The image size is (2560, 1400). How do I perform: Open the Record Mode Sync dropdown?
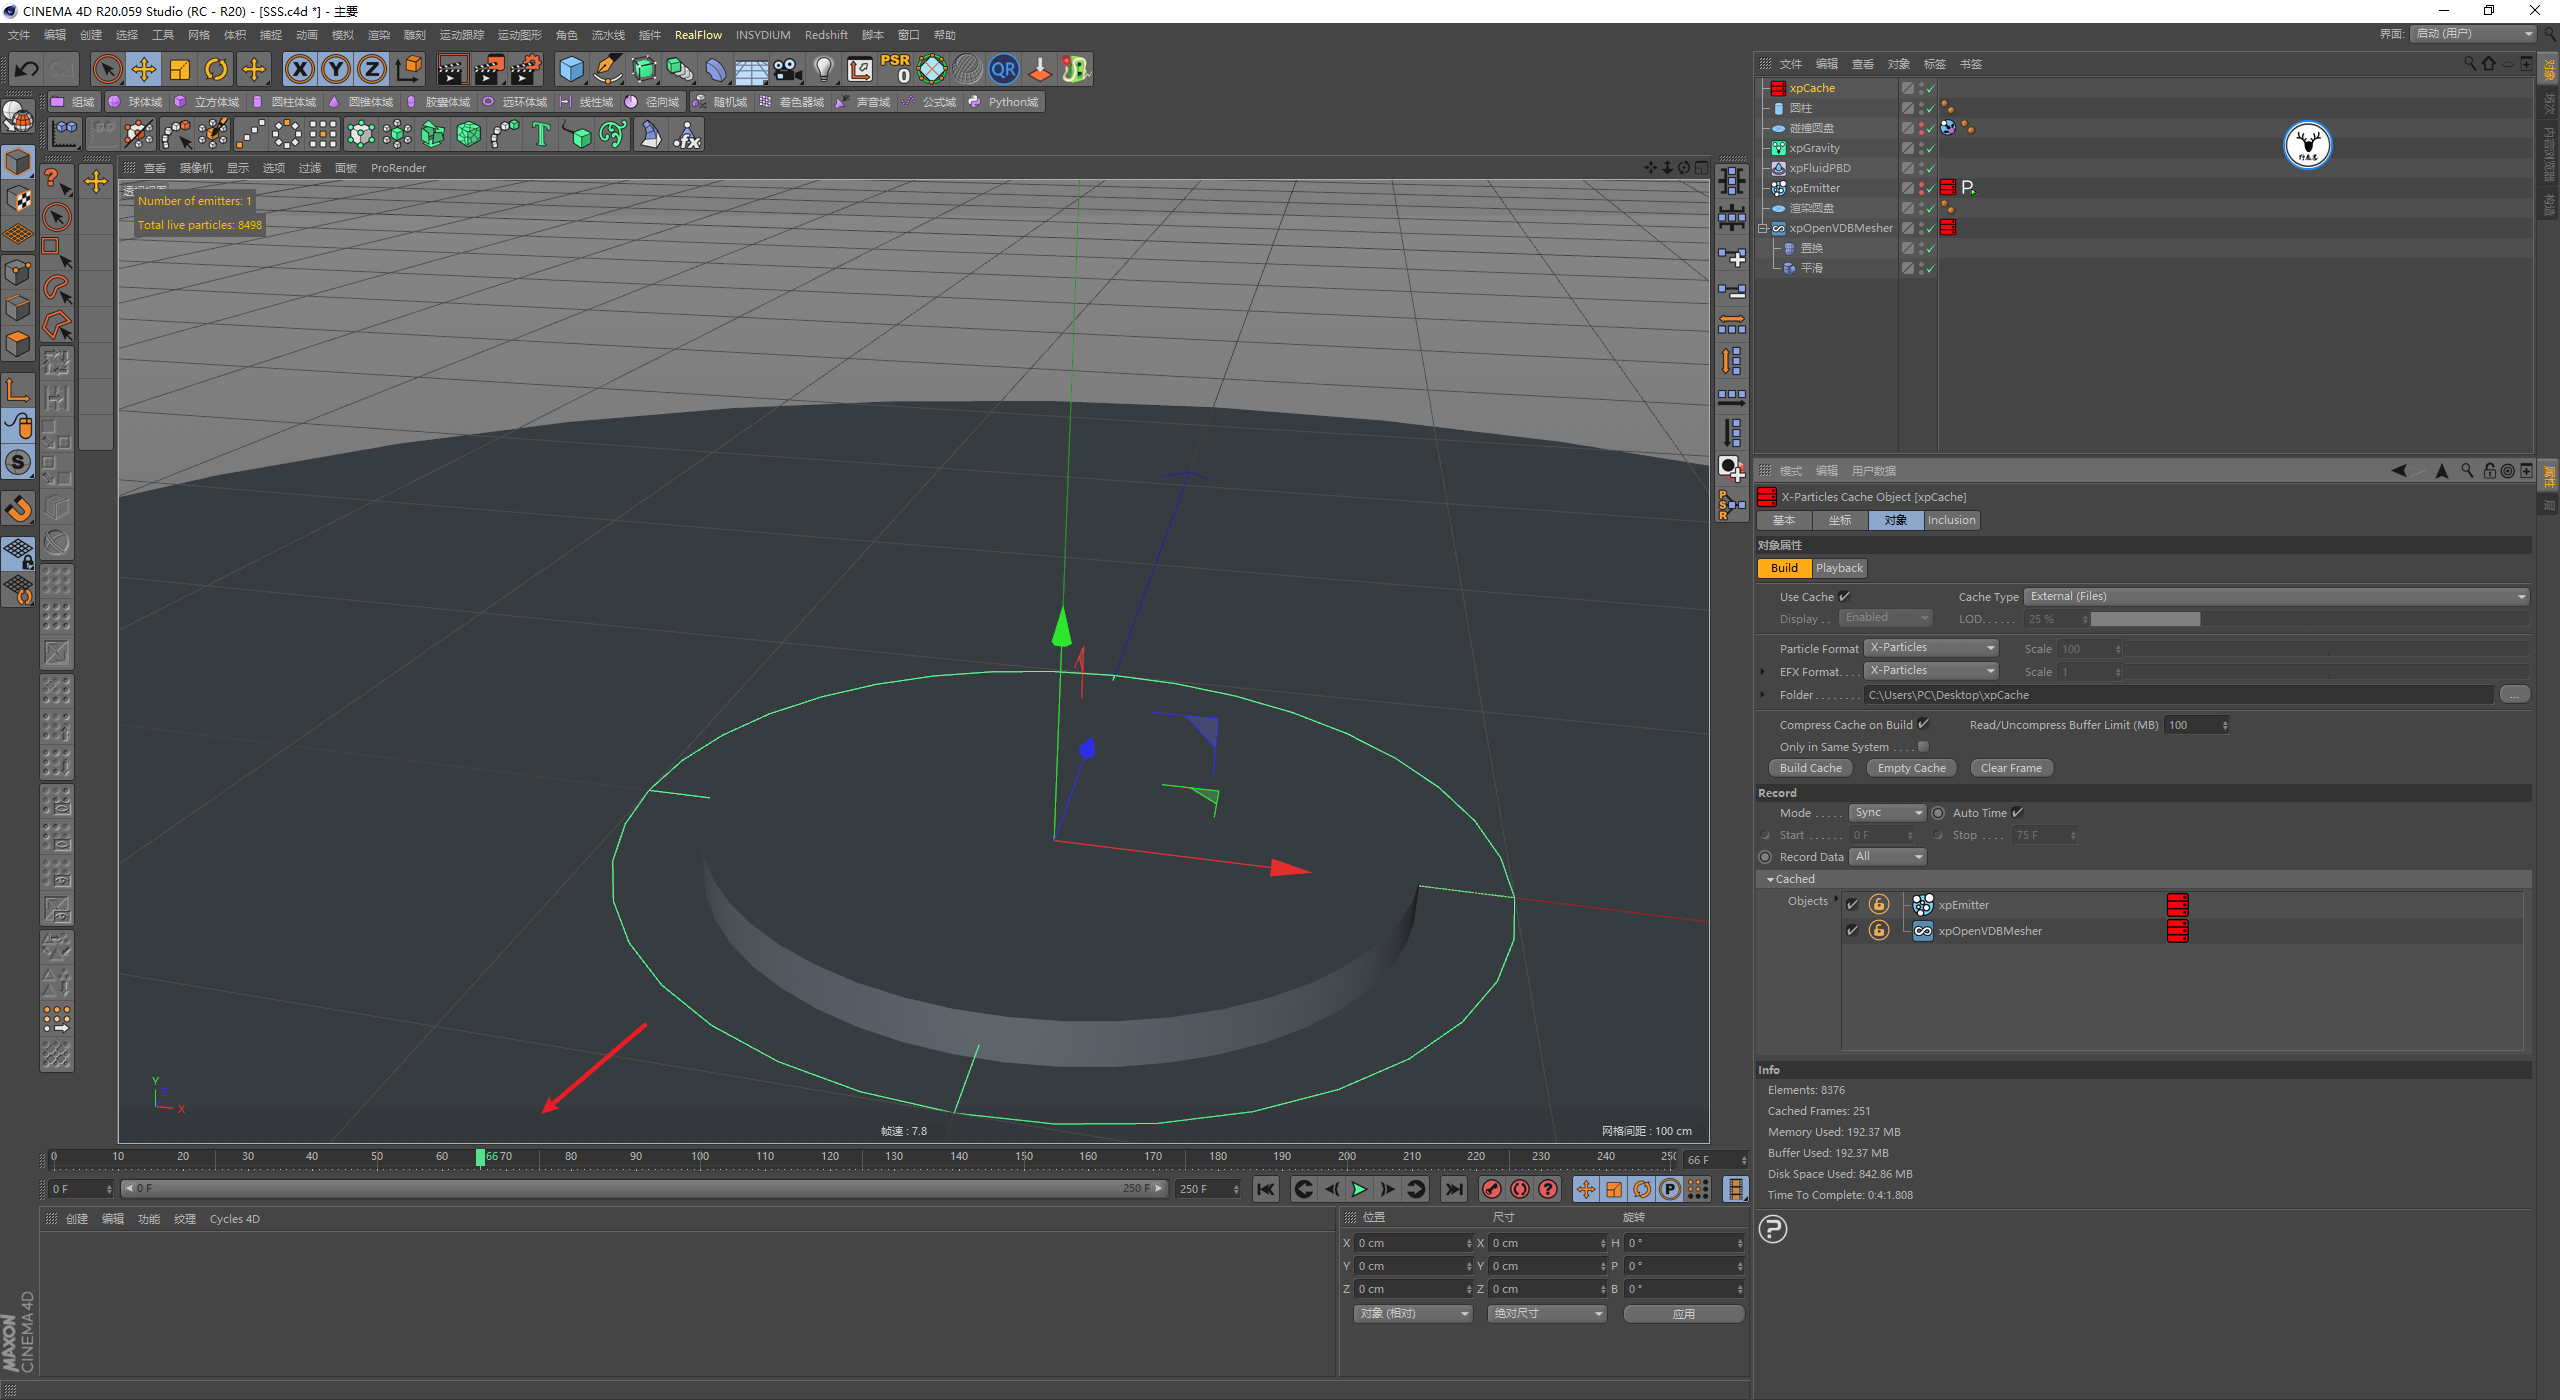pyautogui.click(x=1887, y=813)
